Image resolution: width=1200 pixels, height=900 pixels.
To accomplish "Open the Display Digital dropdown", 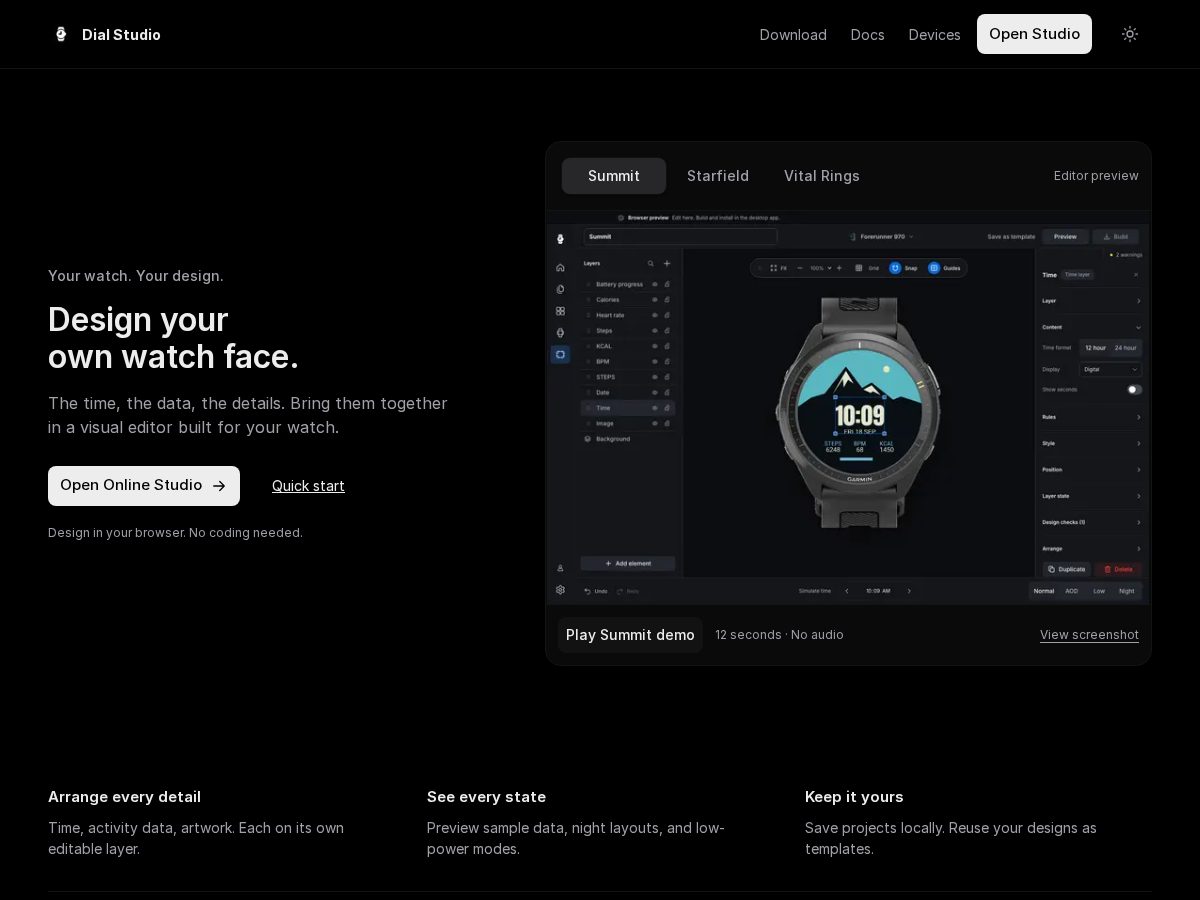I will (1111, 369).
